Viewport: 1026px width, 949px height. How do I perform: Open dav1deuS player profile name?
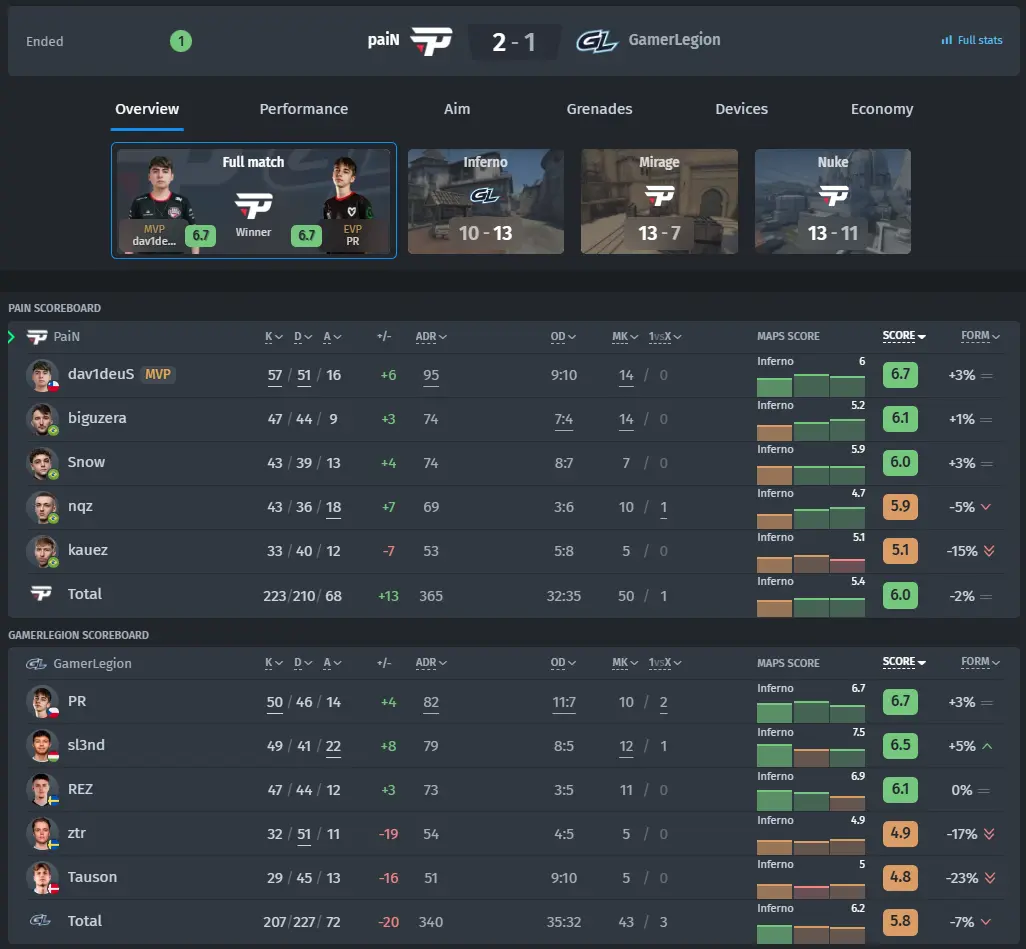pos(101,374)
